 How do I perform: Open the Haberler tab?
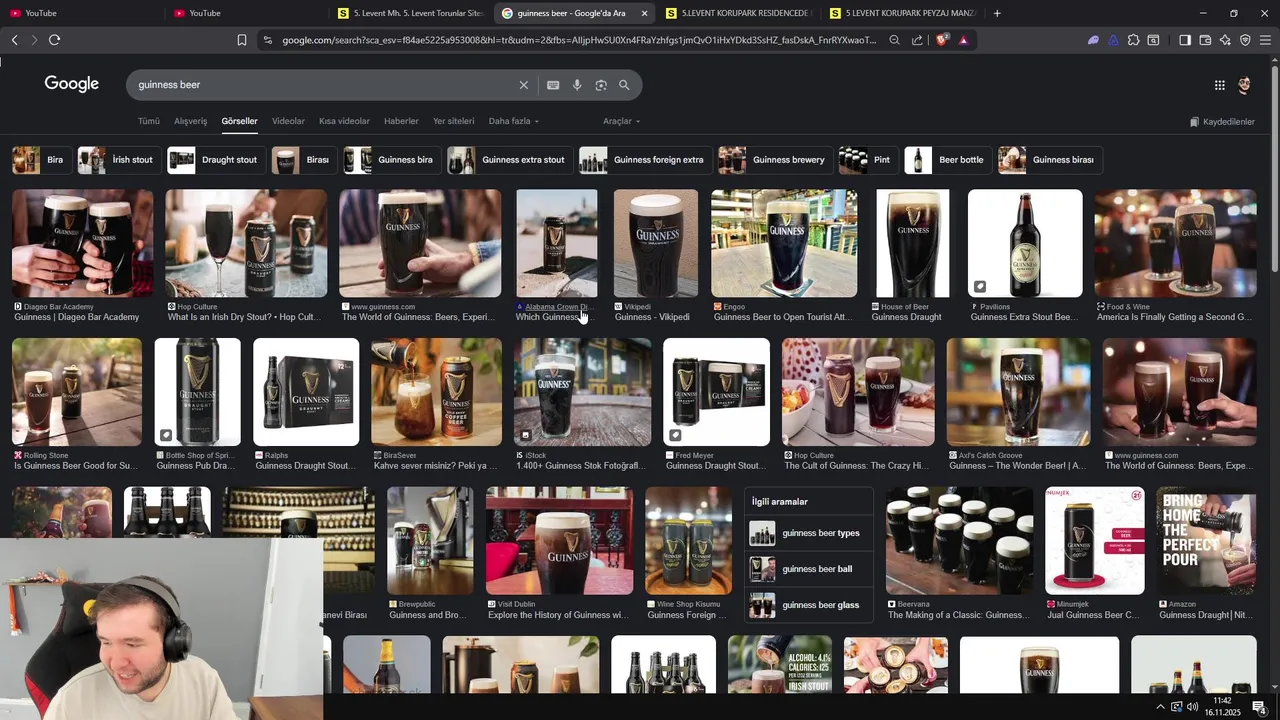tap(401, 121)
